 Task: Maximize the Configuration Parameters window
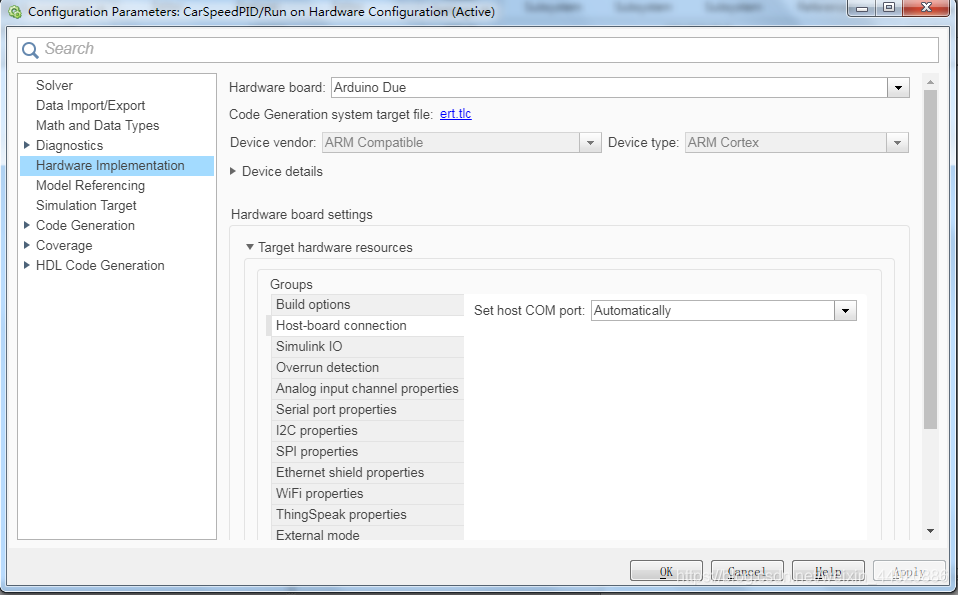[x=889, y=9]
